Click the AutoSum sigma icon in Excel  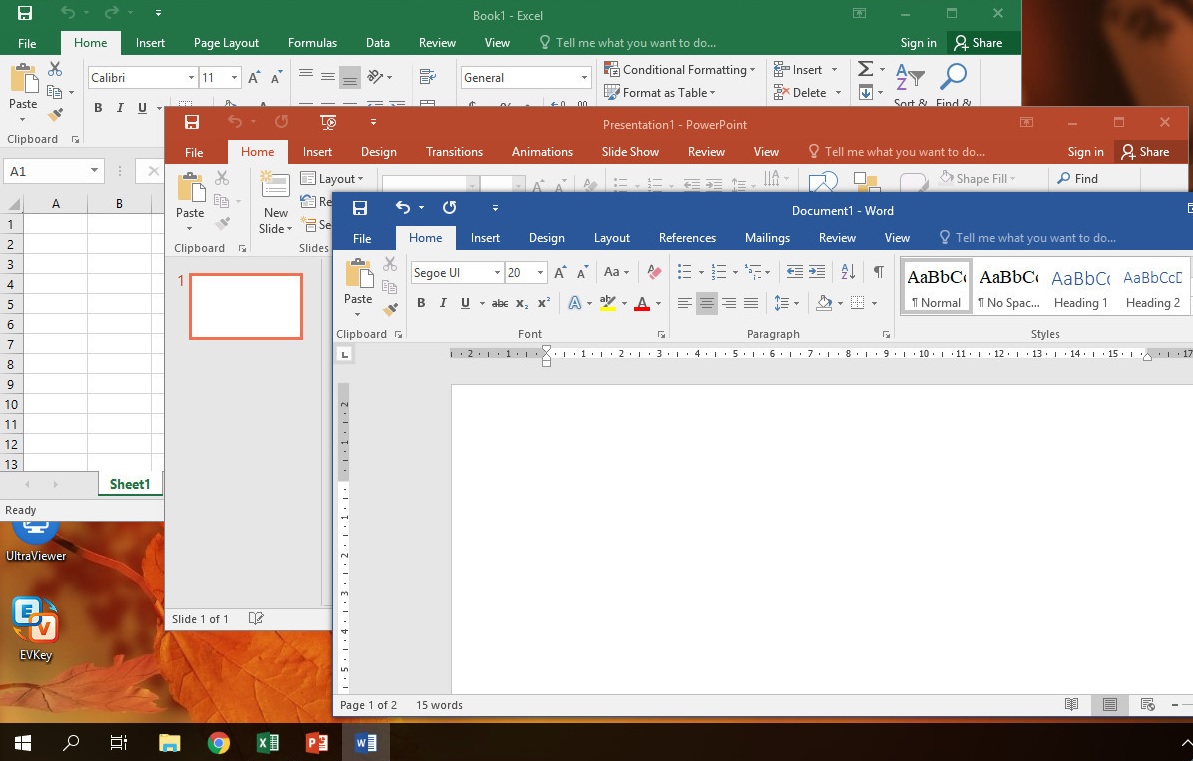click(865, 69)
